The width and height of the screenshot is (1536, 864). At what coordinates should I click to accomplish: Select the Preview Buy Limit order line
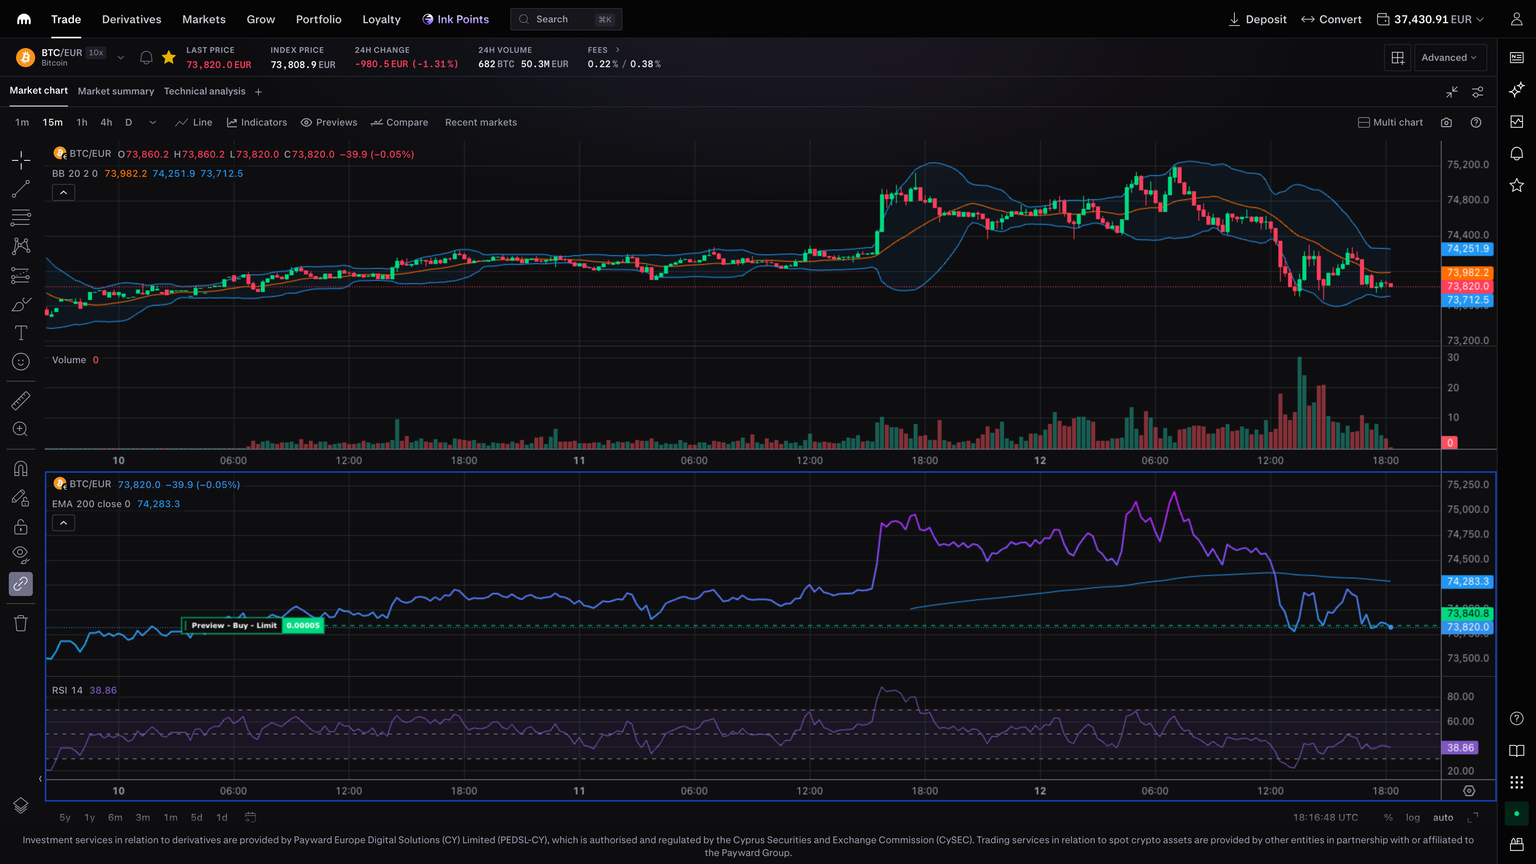(252, 626)
